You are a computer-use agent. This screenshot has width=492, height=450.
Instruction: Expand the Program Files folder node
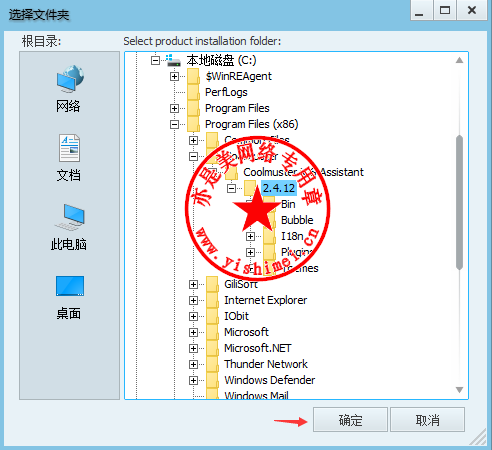point(174,108)
